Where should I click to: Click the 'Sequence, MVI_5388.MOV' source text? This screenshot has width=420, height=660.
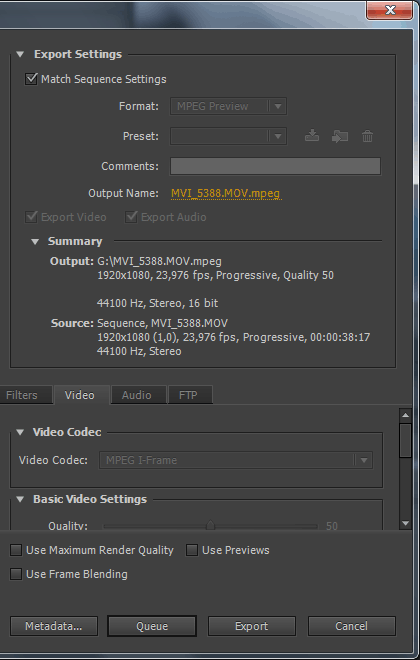click(162, 323)
